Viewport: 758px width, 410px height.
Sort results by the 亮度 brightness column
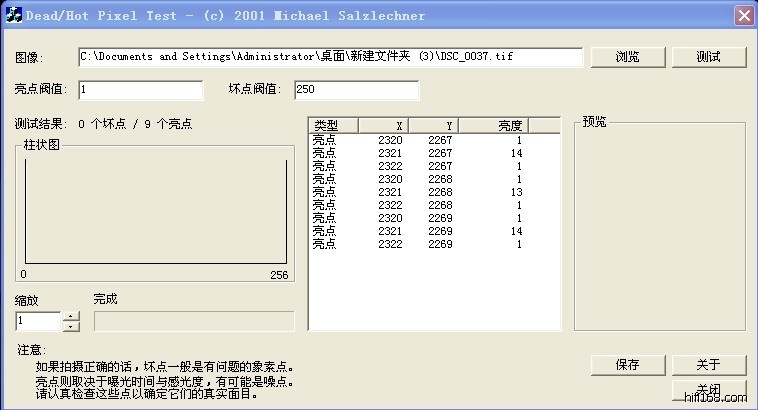tap(493, 125)
